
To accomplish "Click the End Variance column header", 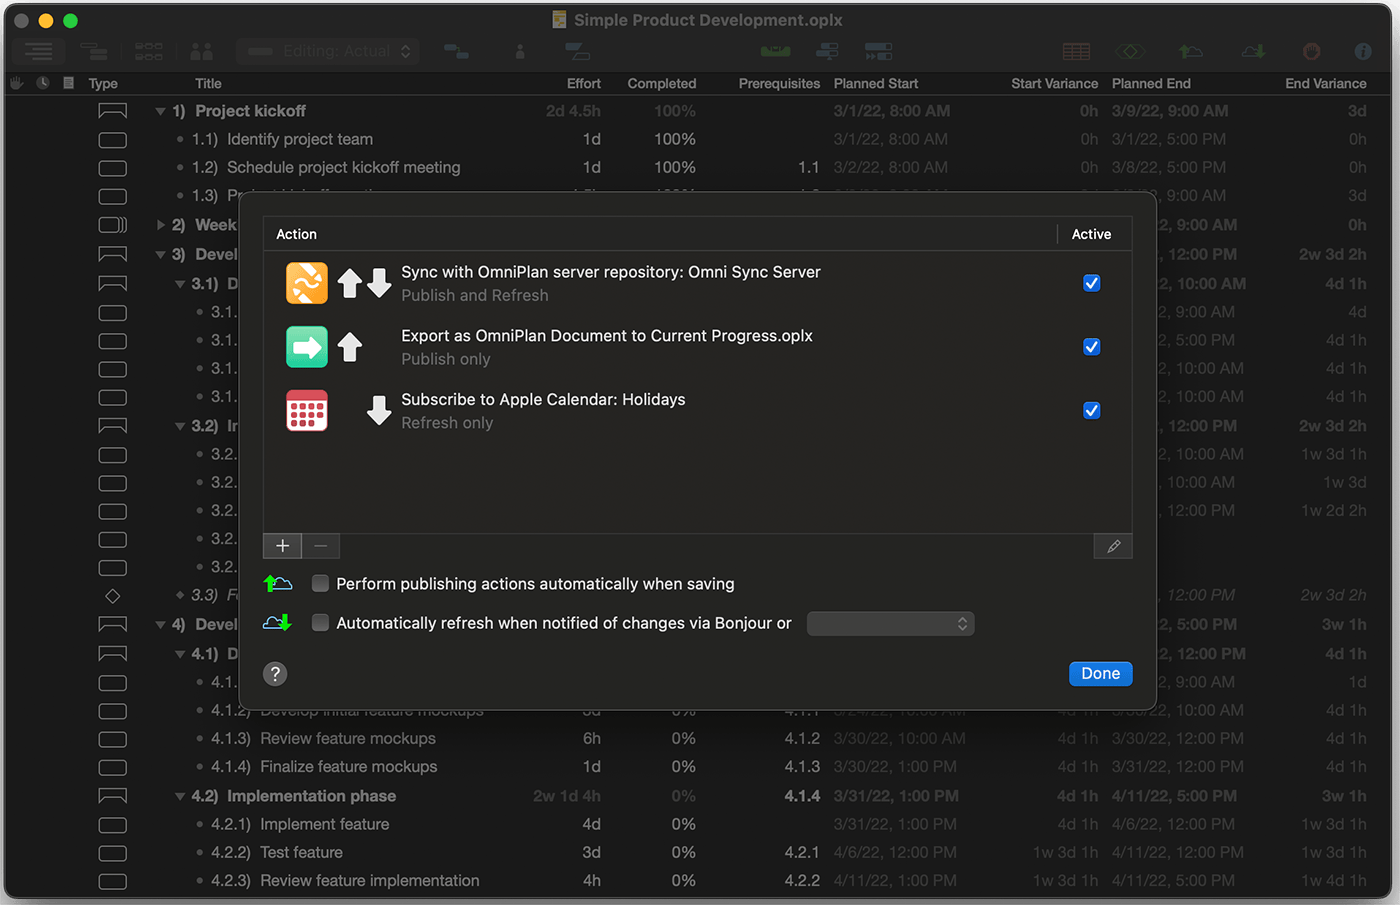I will pyautogui.click(x=1326, y=84).
